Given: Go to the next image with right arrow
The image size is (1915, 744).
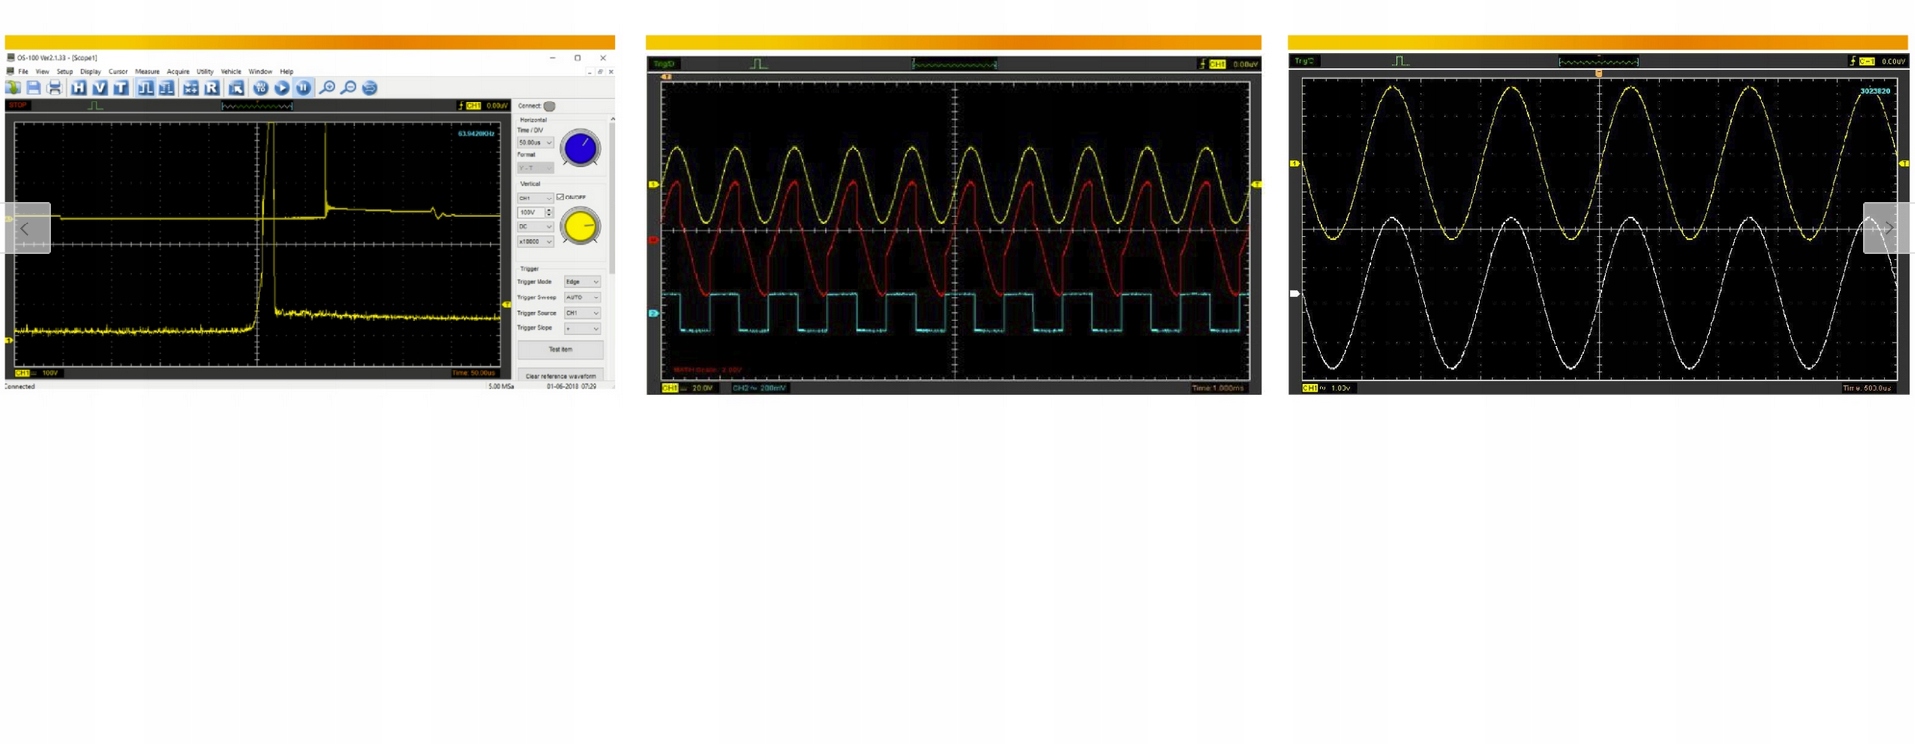Looking at the screenshot, I should coord(1888,228).
